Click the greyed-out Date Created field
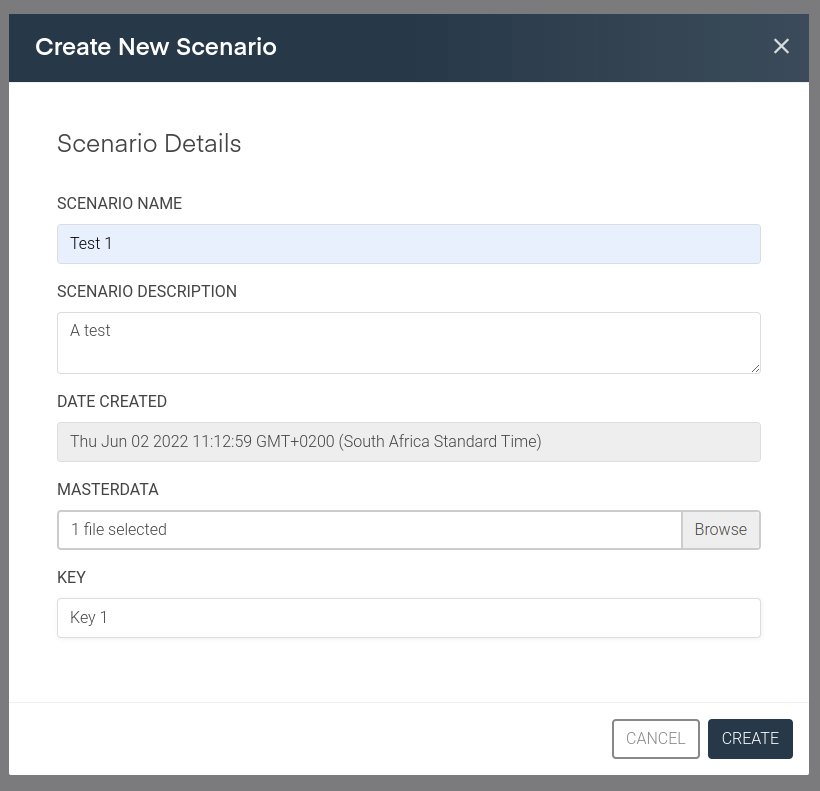This screenshot has height=791, width=820. [x=408, y=442]
